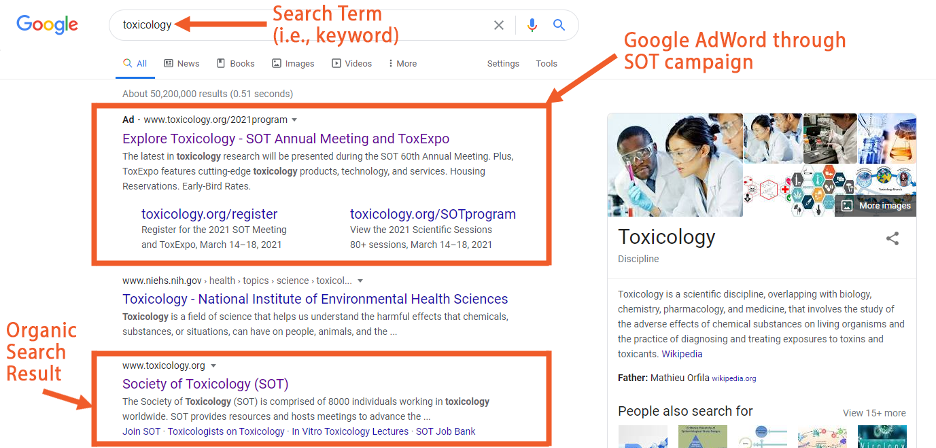The width and height of the screenshot is (936, 448).
Task: Click the Google logo
Action: tap(47, 25)
